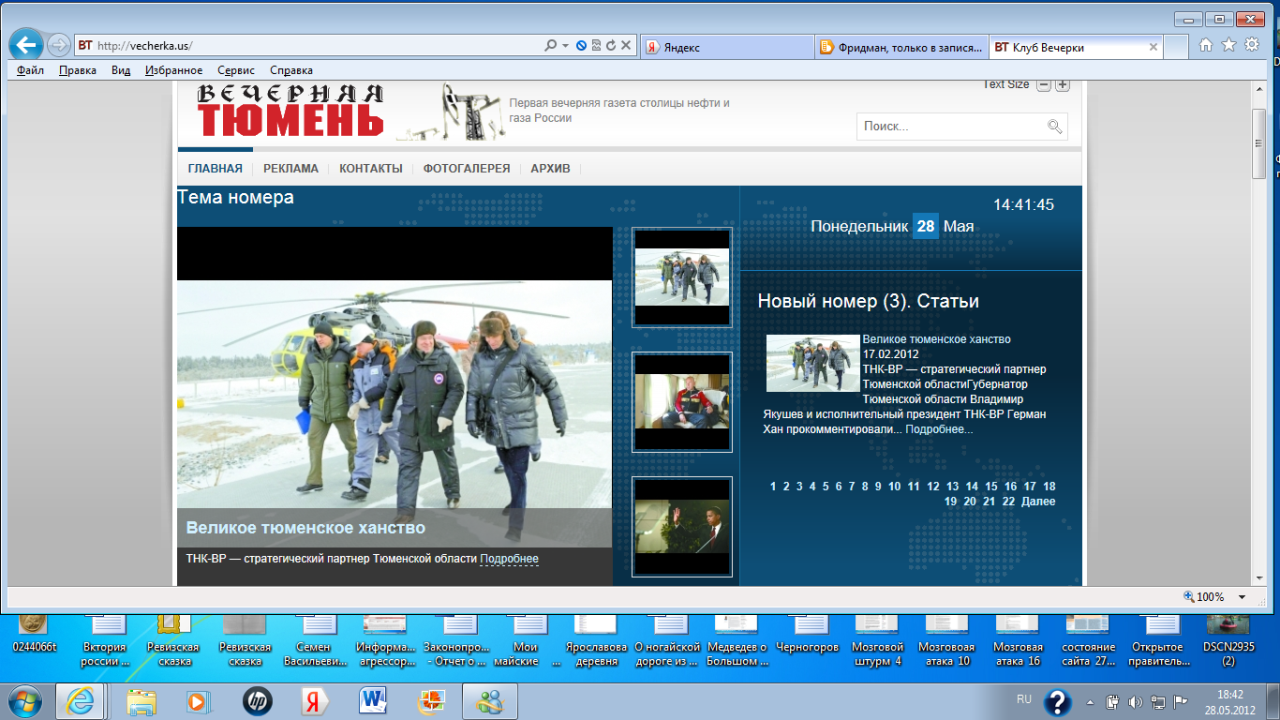This screenshot has height=720, width=1280.
Task: Click the refresh icon in address bar
Action: coord(611,46)
